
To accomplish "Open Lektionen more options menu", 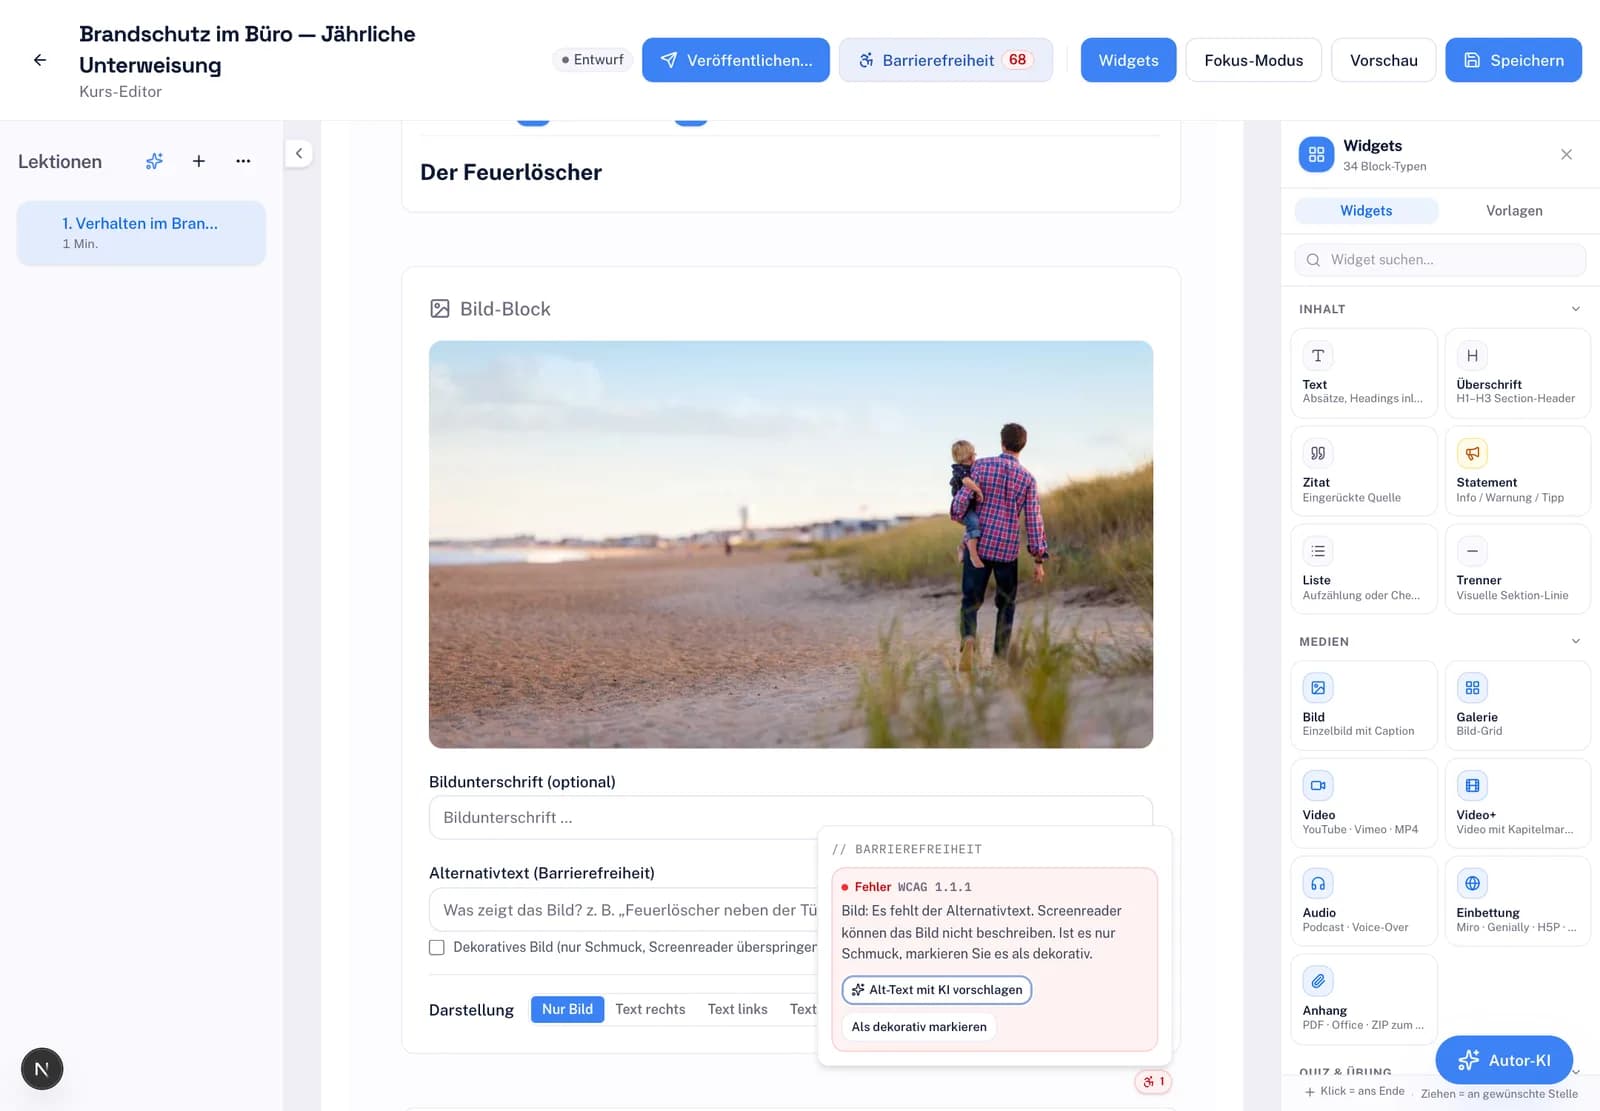I will [243, 161].
